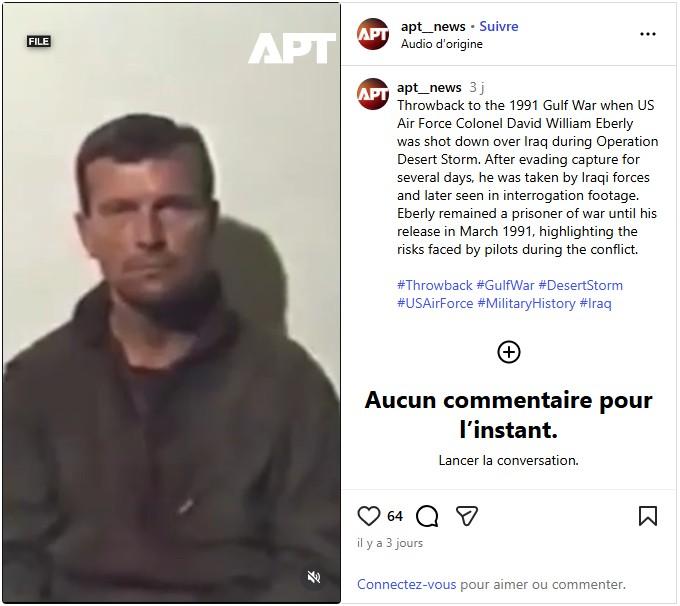Click the APT avatar beside the caption
The height and width of the screenshot is (606, 680).
pos(373,94)
